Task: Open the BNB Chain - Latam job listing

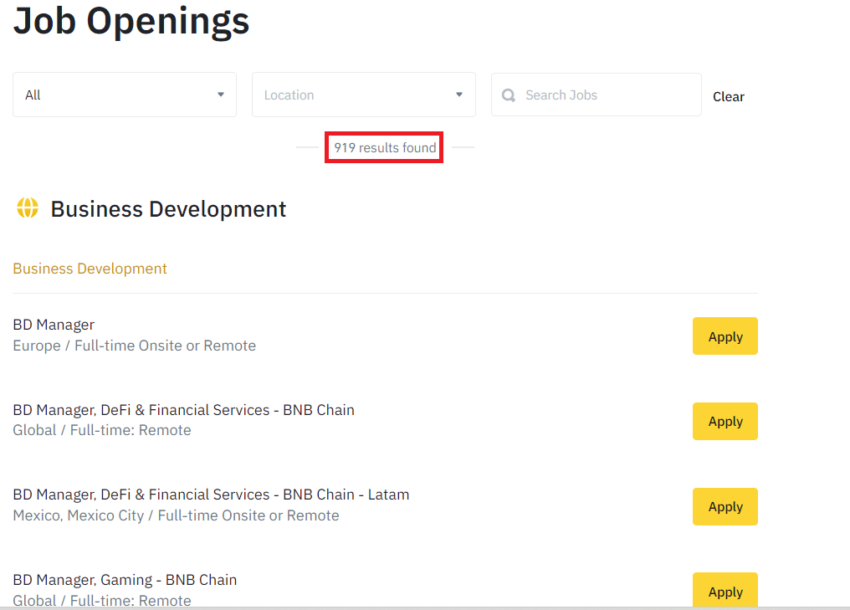Action: point(211,495)
